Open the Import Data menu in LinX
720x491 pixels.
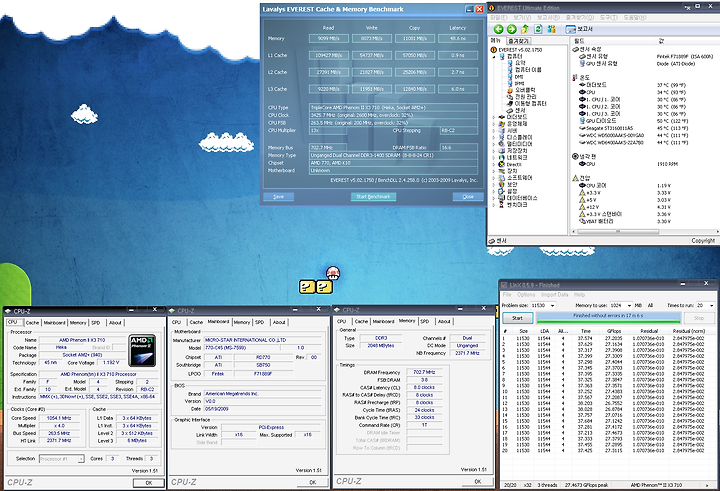tap(554, 295)
